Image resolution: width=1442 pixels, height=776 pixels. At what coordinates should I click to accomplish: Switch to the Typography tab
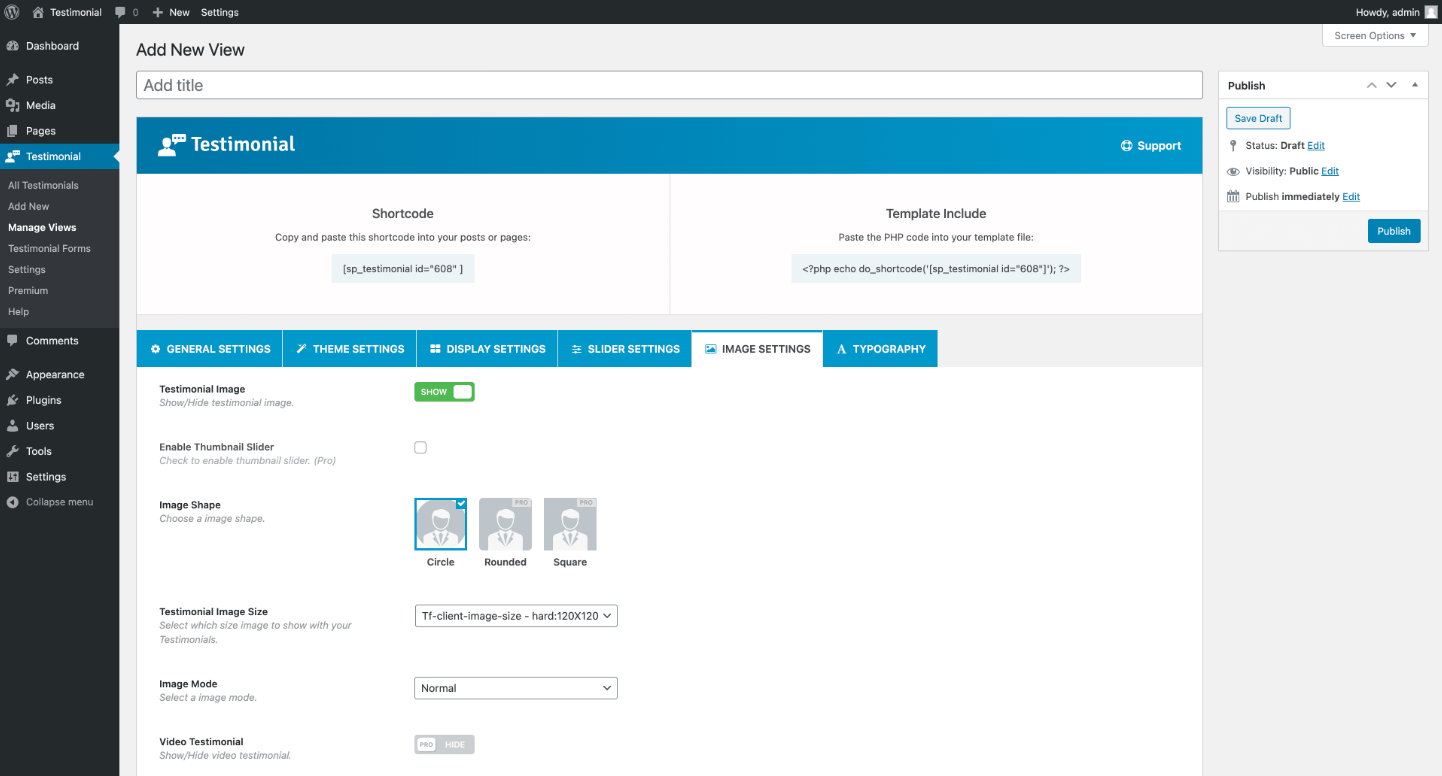[880, 349]
